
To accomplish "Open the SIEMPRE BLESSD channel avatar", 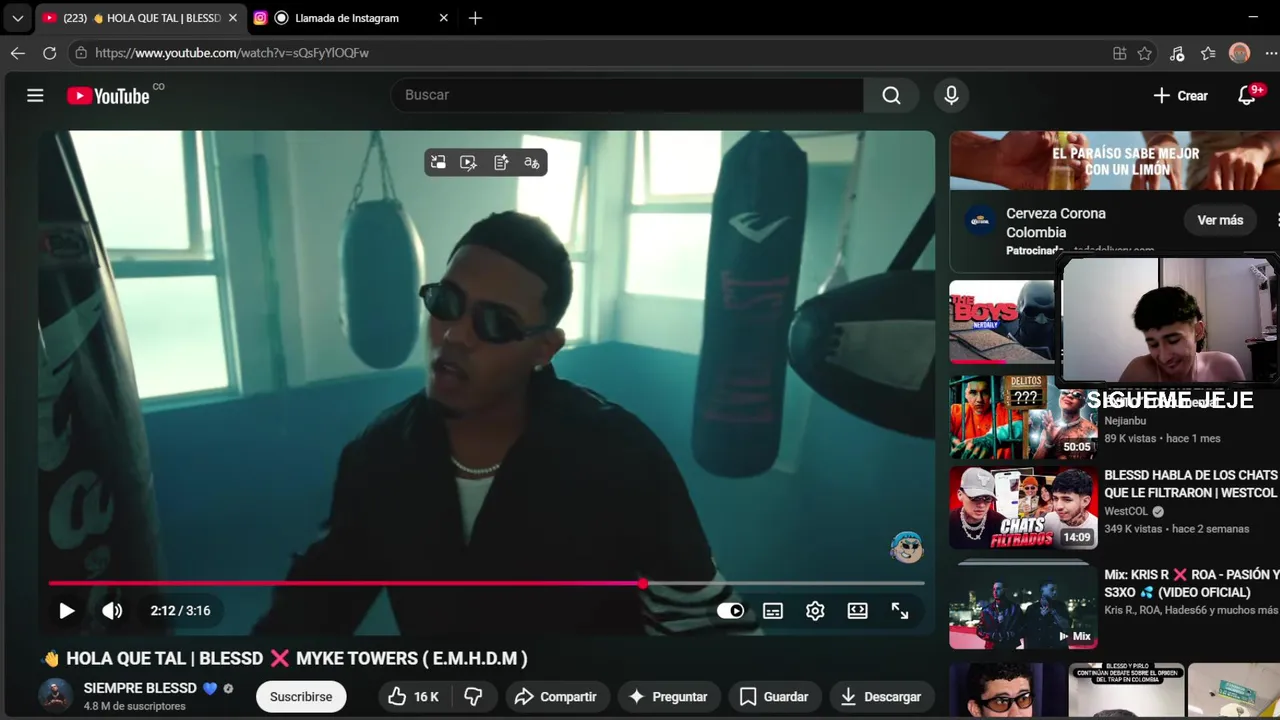I will [55, 696].
